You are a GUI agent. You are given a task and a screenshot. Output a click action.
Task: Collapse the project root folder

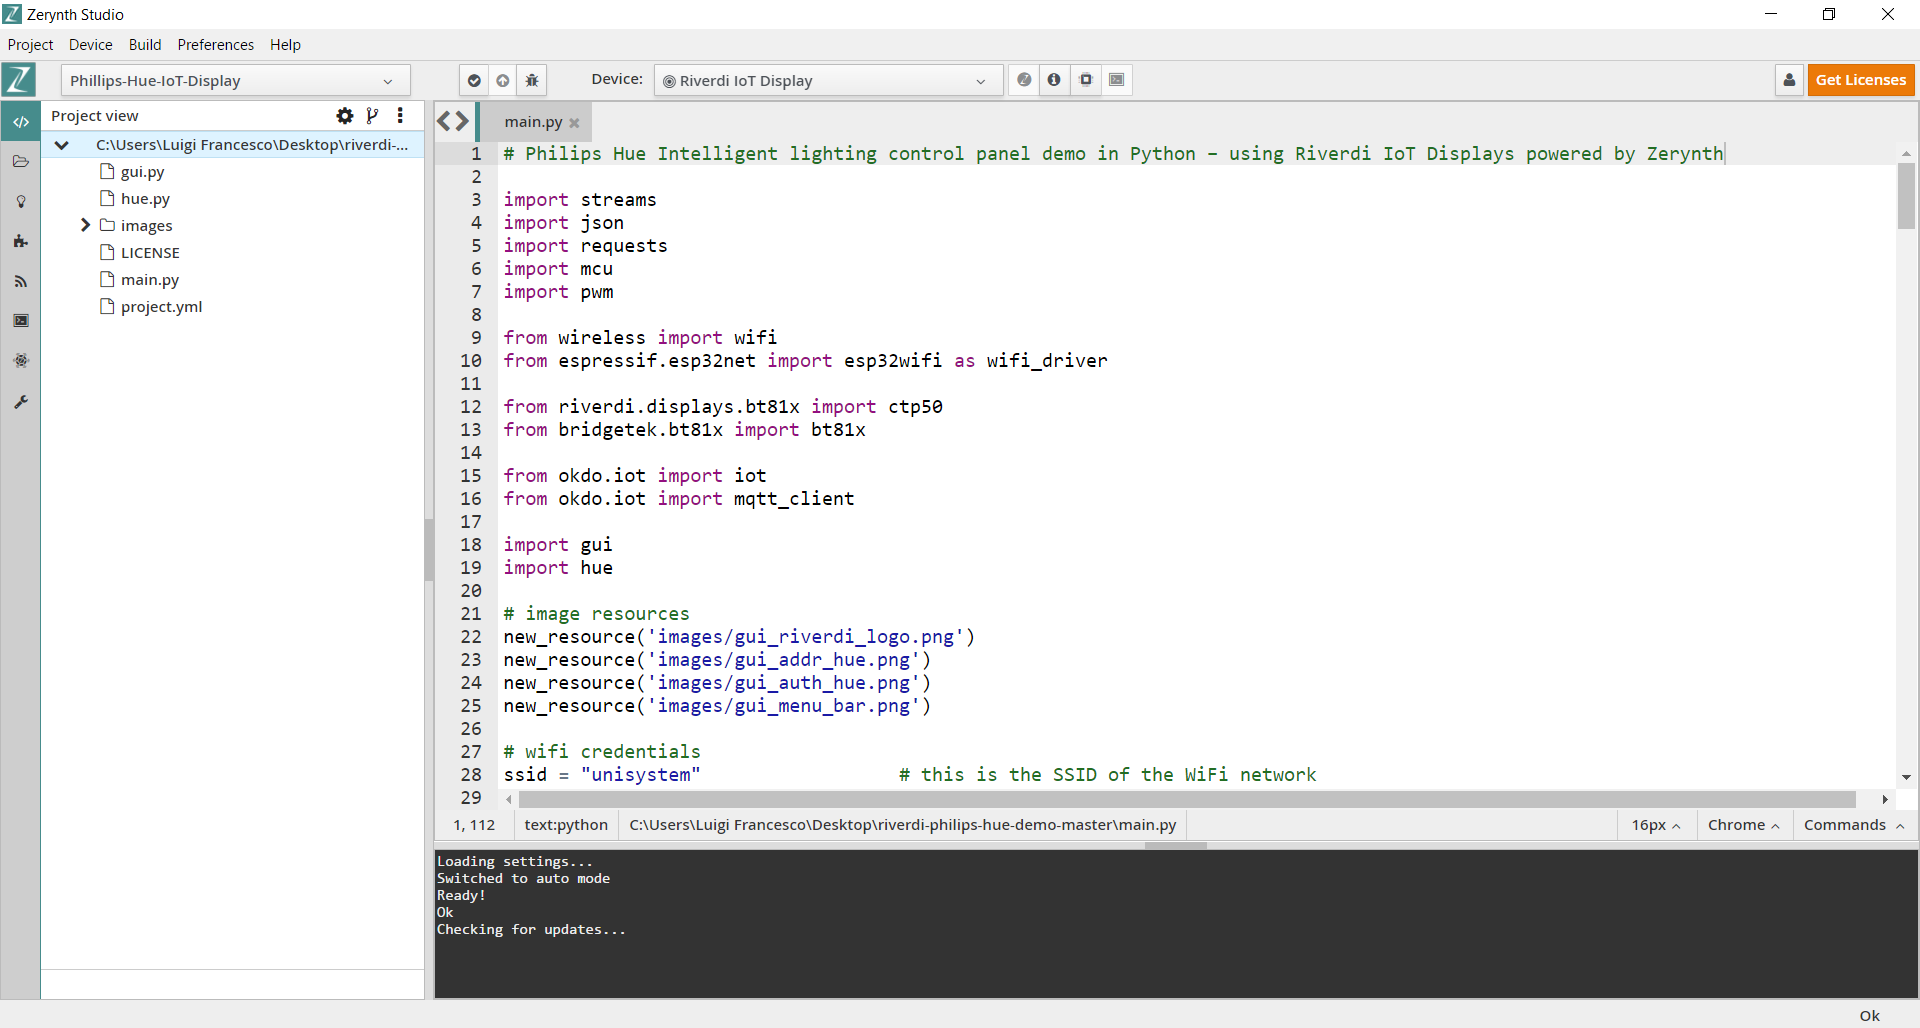click(x=62, y=145)
